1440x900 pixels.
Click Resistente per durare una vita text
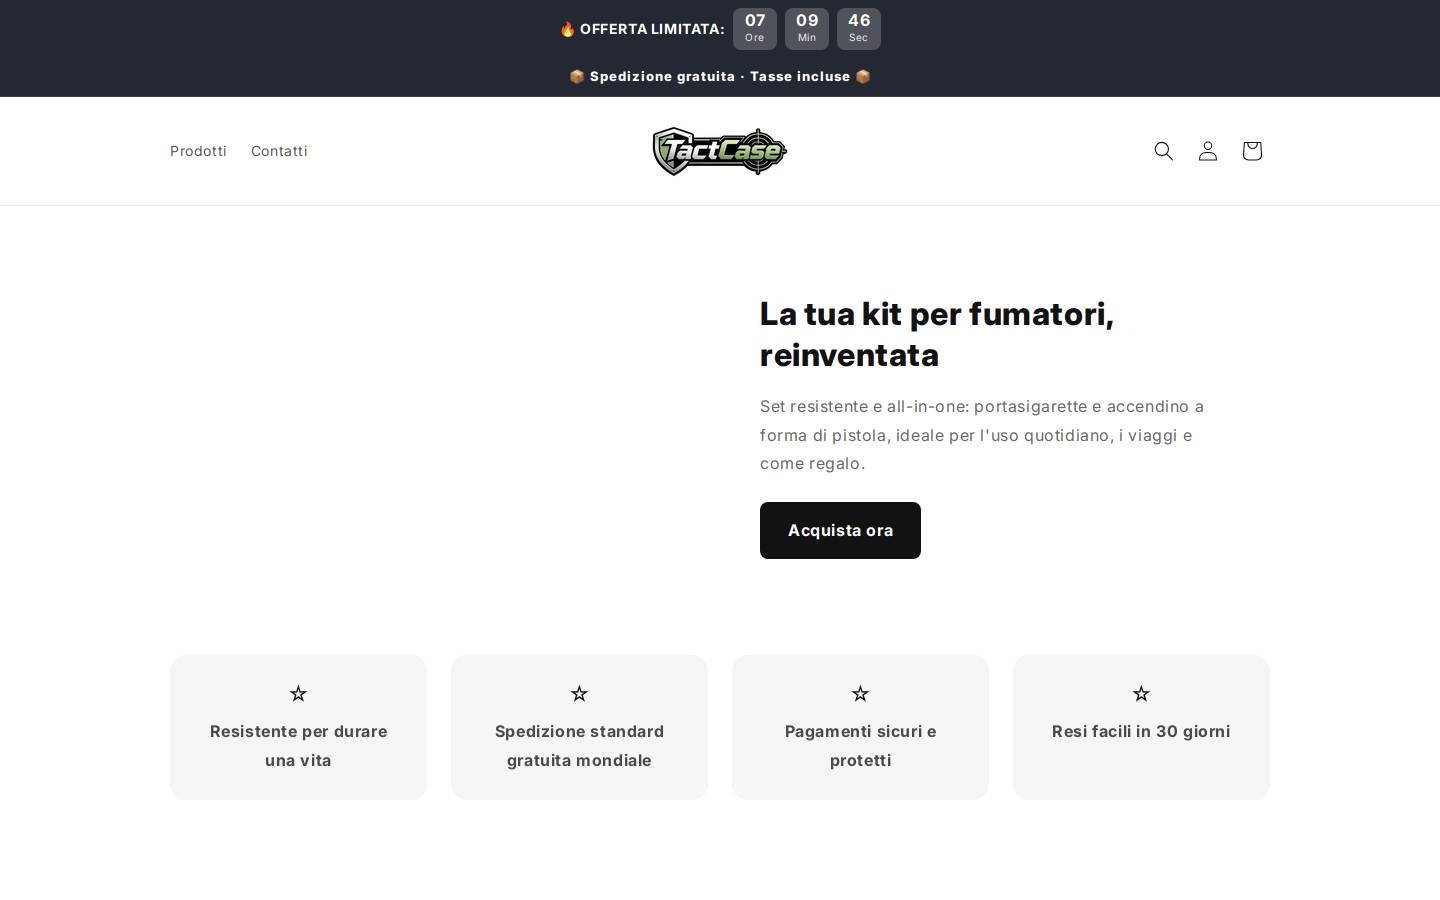pyautogui.click(x=298, y=746)
